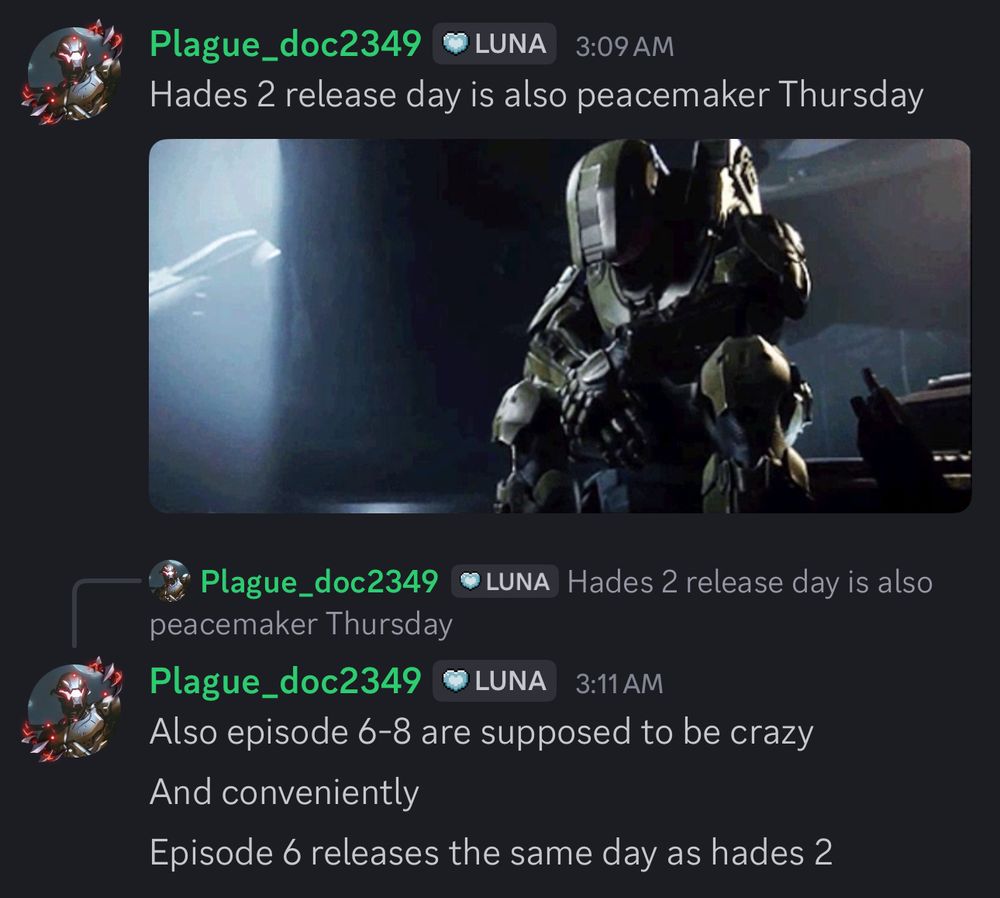Image resolution: width=1000 pixels, height=898 pixels.
Task: Click the 3:09 AM timestamp
Action: coord(624,46)
